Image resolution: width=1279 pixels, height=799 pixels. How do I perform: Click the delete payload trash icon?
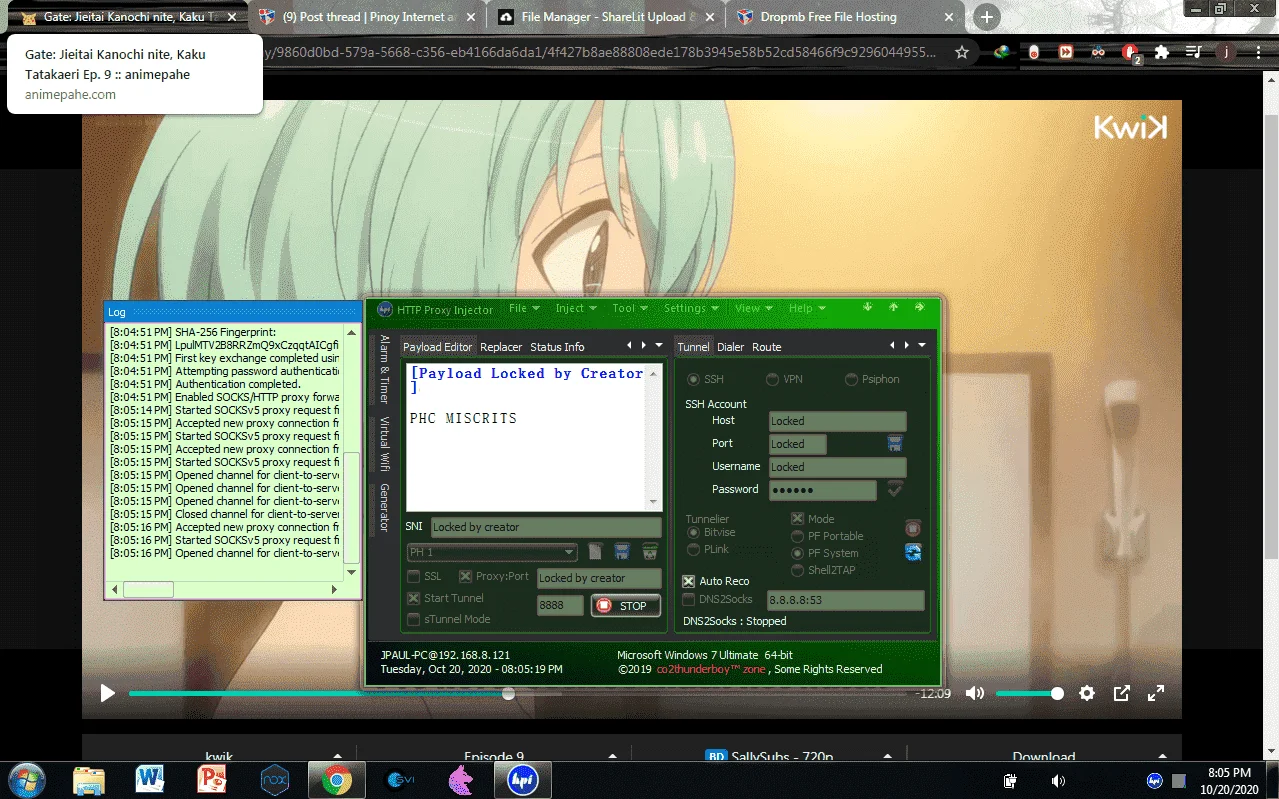click(650, 551)
